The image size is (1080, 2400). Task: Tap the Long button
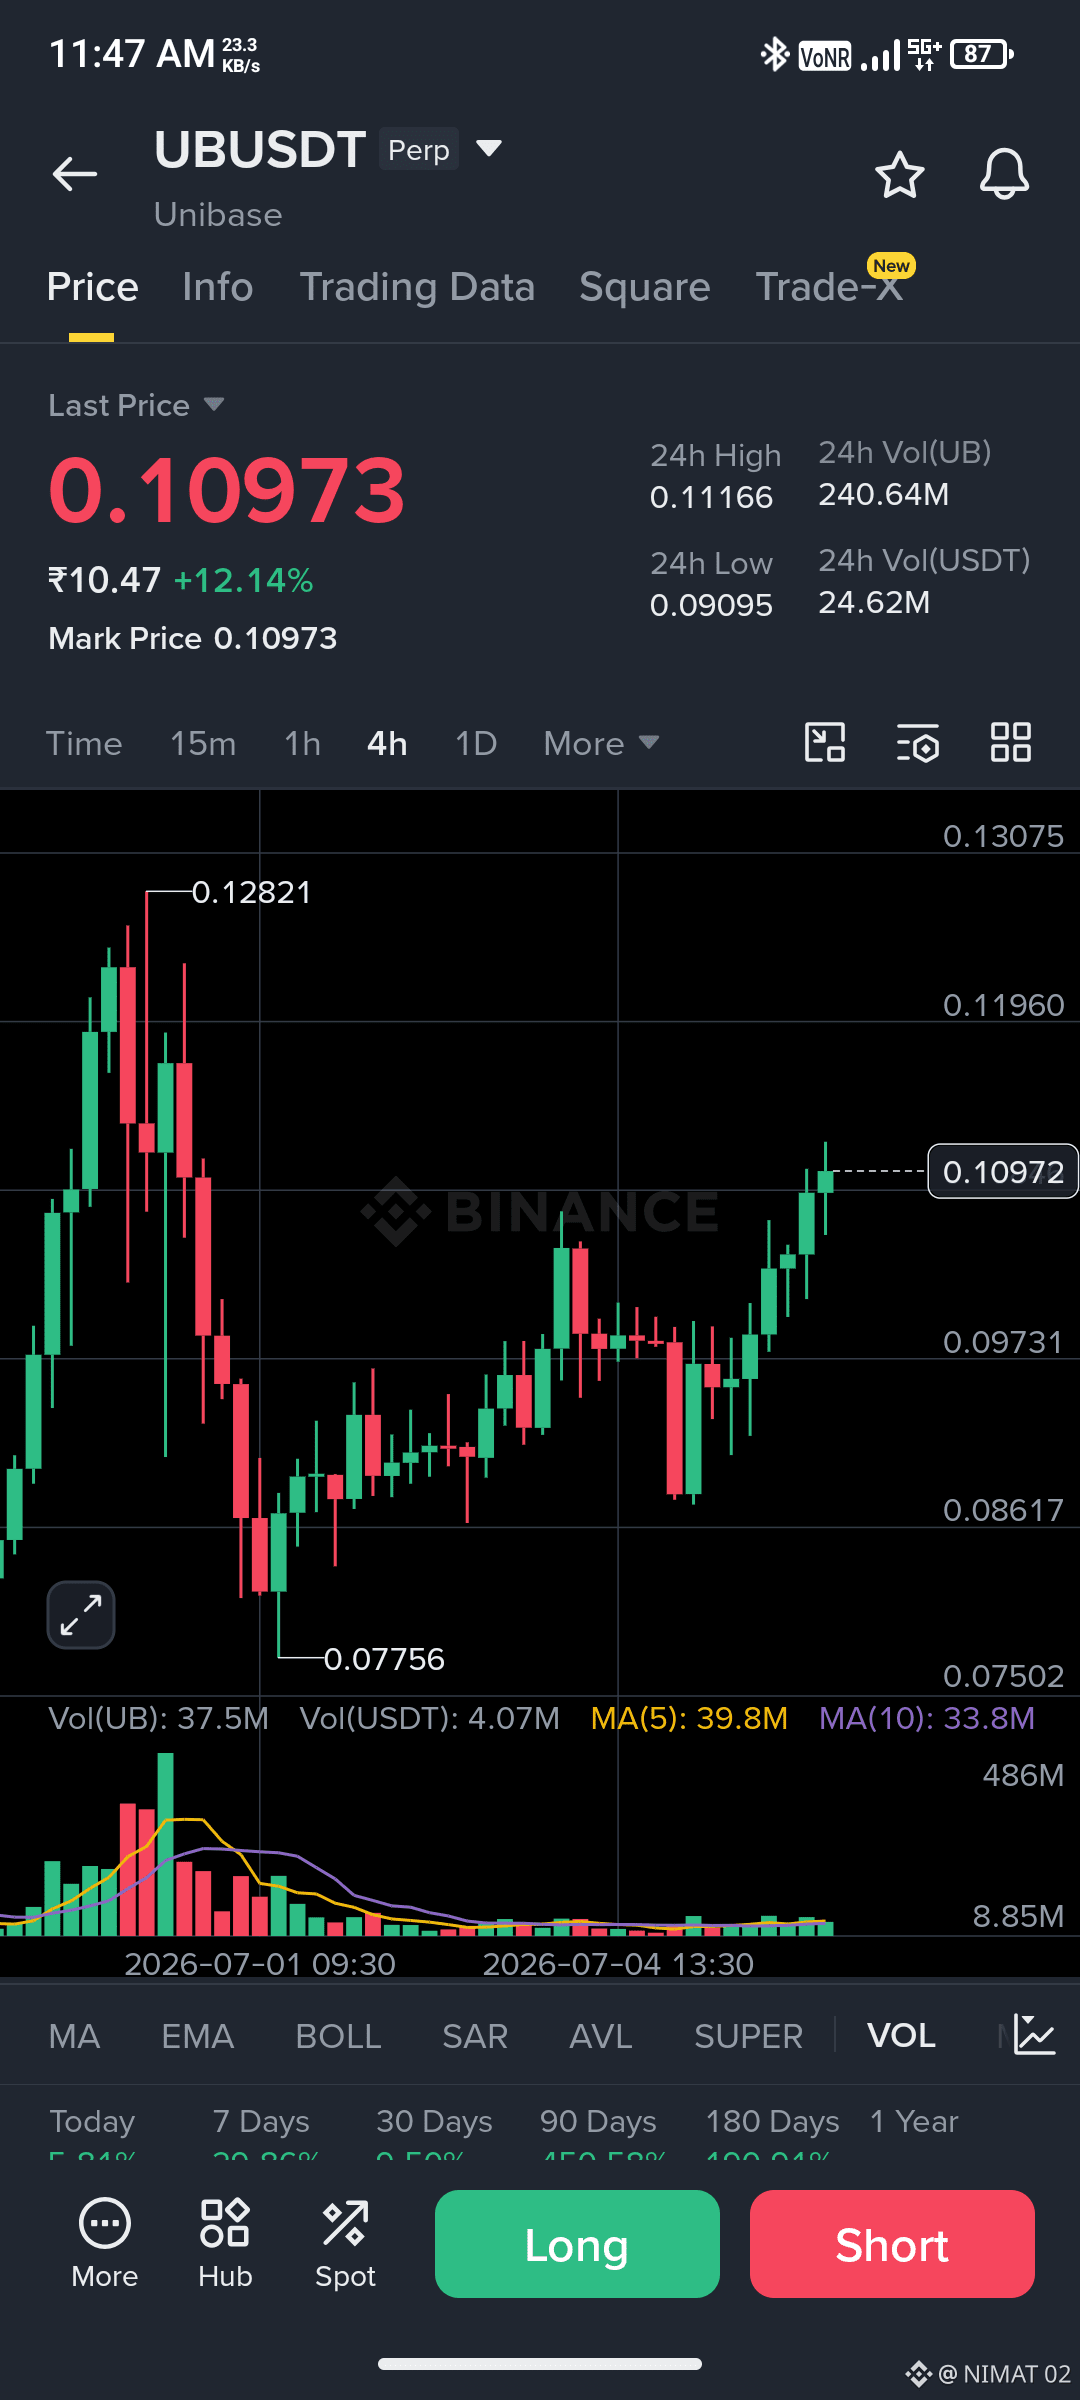click(577, 2244)
